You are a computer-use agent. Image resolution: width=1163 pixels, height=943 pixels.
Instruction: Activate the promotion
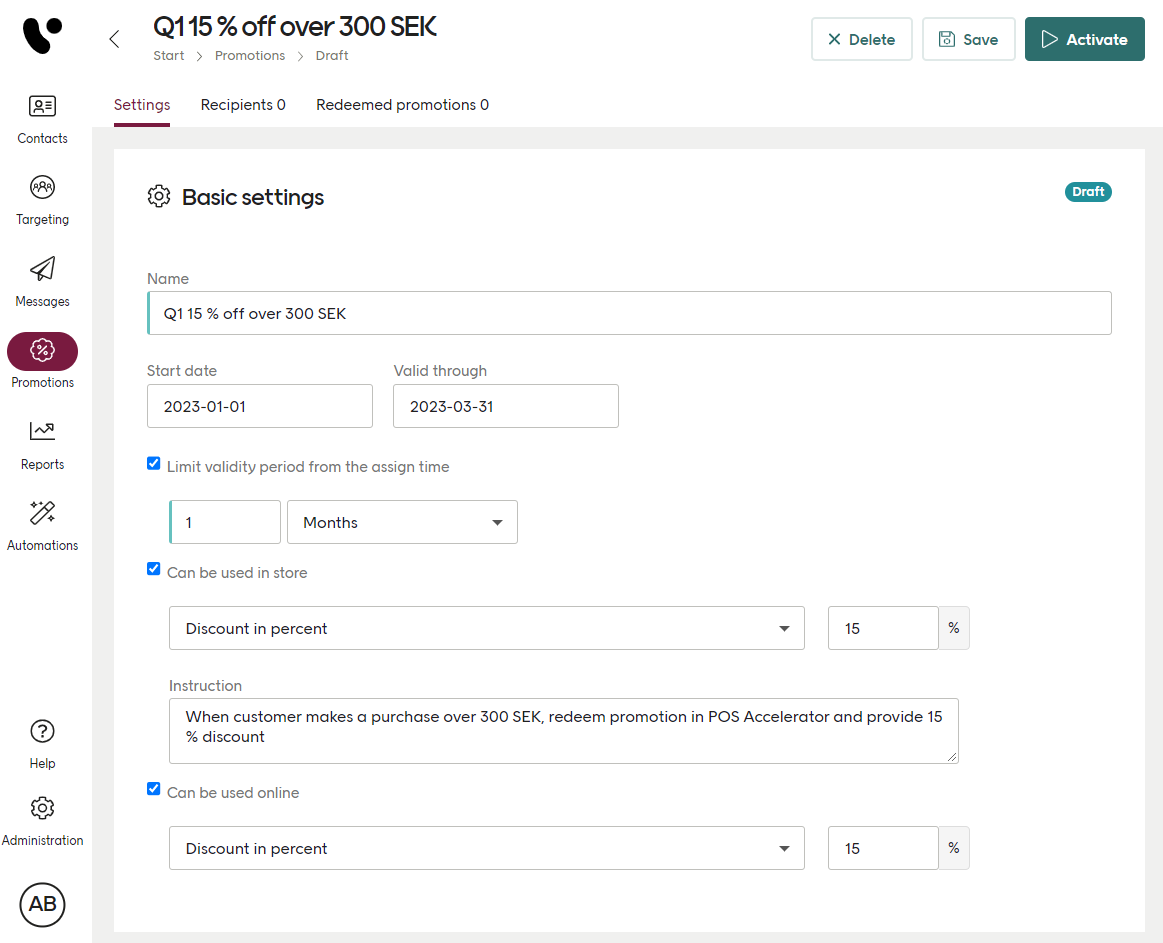(x=1084, y=38)
